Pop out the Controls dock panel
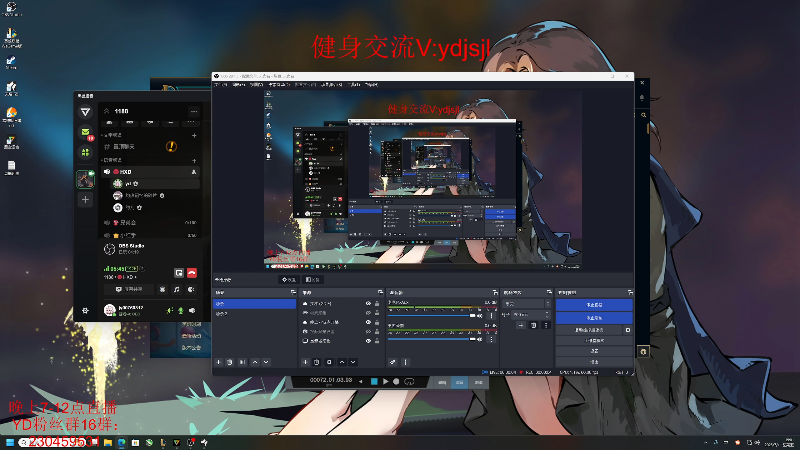The image size is (800, 450). (630, 292)
